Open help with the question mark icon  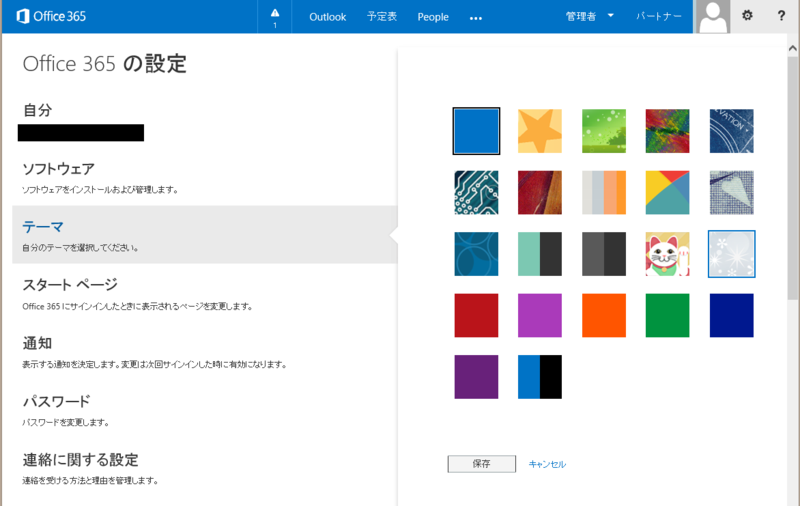(781, 16)
